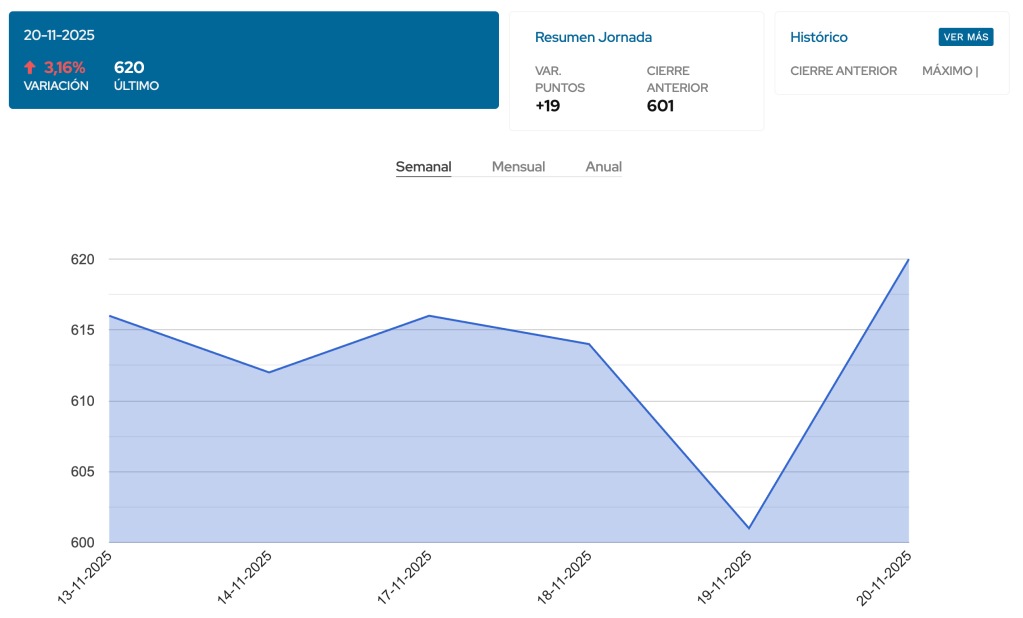Viewport: 1023px width, 618px height.
Task: Click the lowest chart point on 19-11-2025
Action: coord(749,528)
